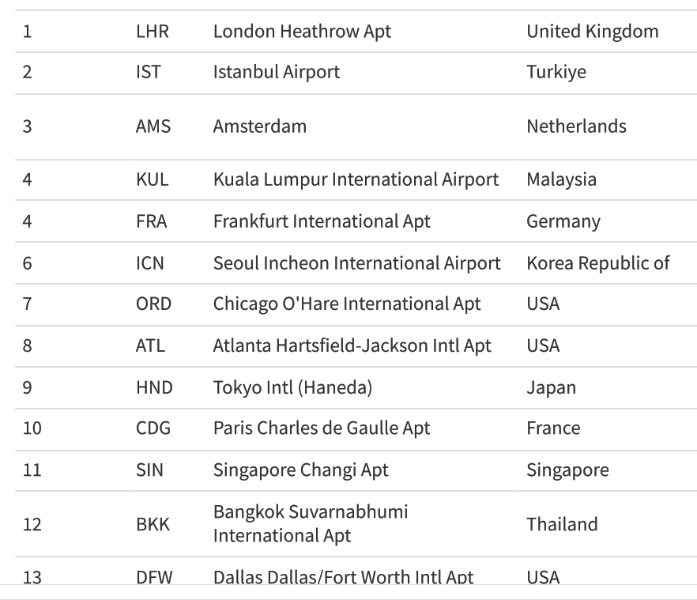
Task: Select Seoul Incheon International Airport name
Action: tap(356, 263)
